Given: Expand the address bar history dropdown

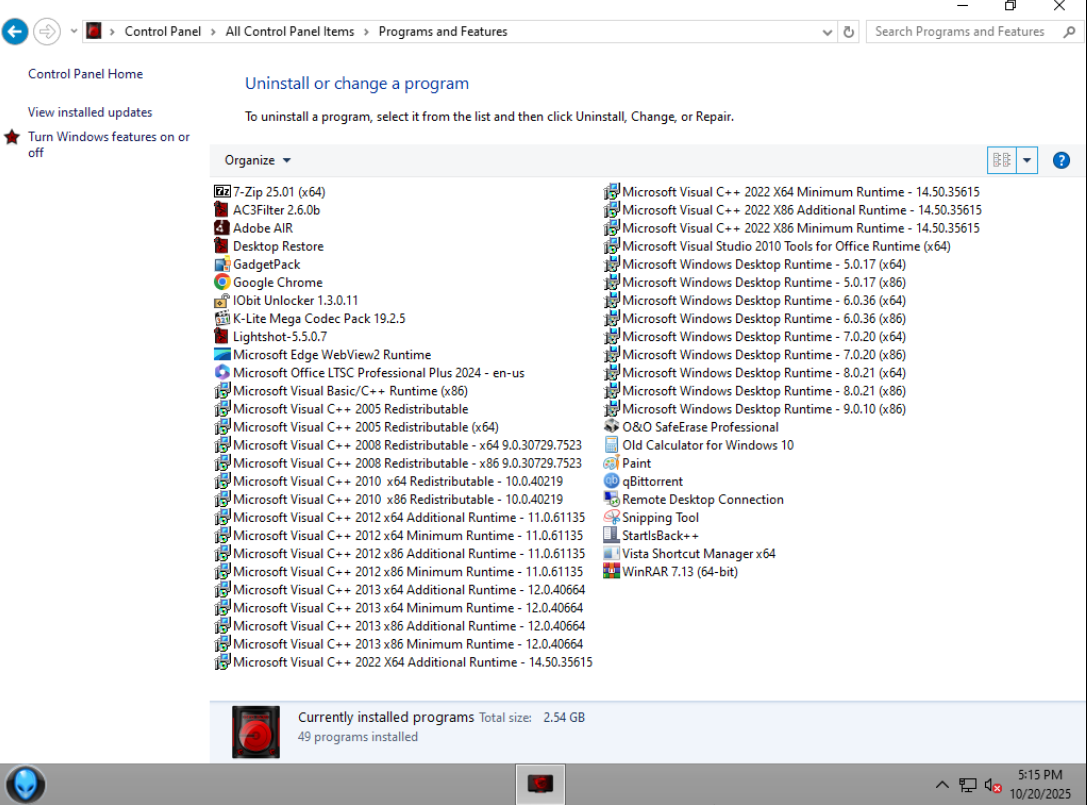Looking at the screenshot, I should (827, 32).
